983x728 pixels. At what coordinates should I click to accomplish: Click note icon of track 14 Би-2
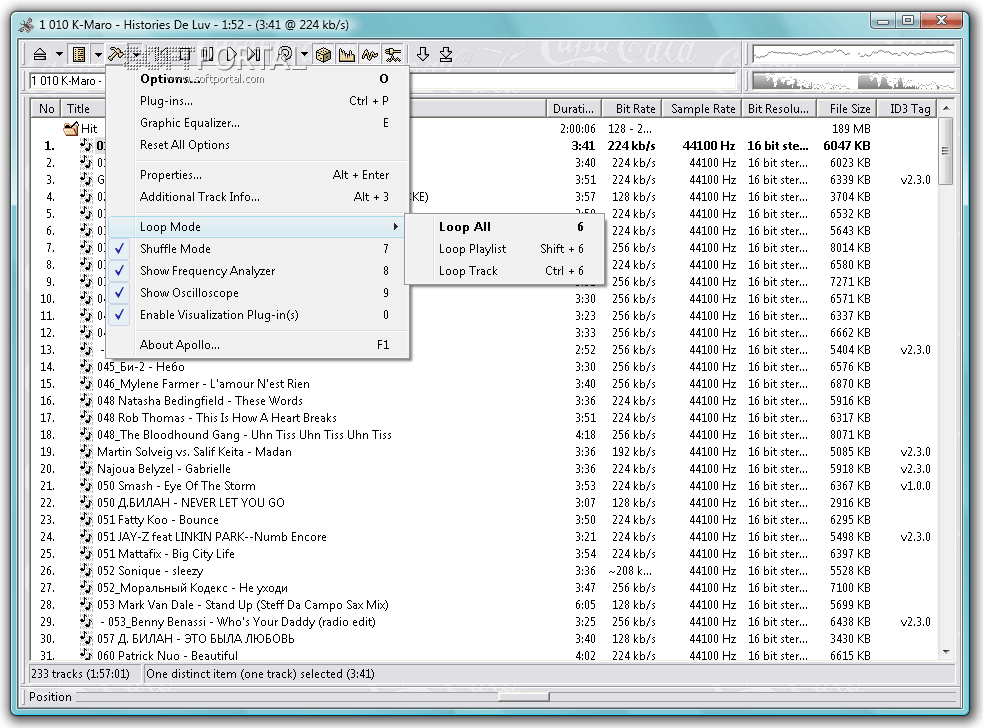click(86, 367)
